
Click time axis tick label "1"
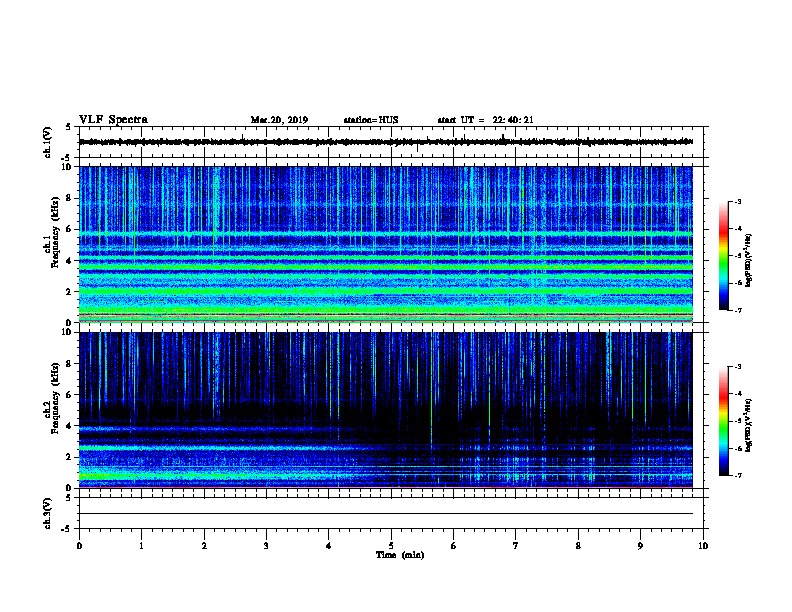pos(141,546)
